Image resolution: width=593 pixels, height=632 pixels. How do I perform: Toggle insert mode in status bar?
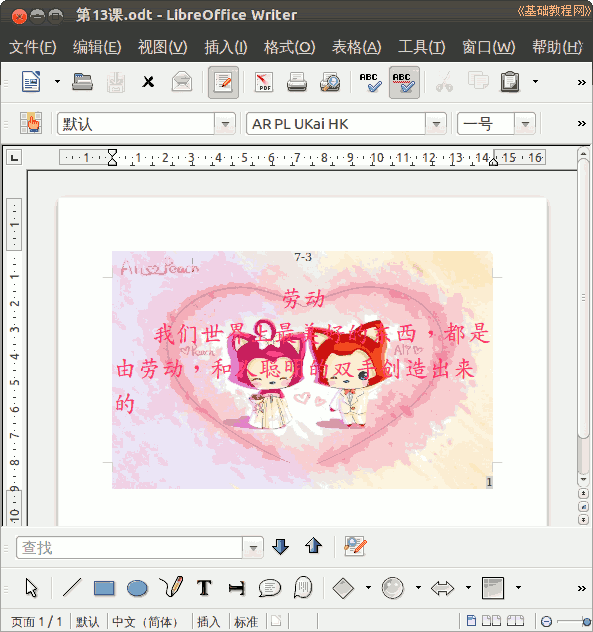pos(208,622)
